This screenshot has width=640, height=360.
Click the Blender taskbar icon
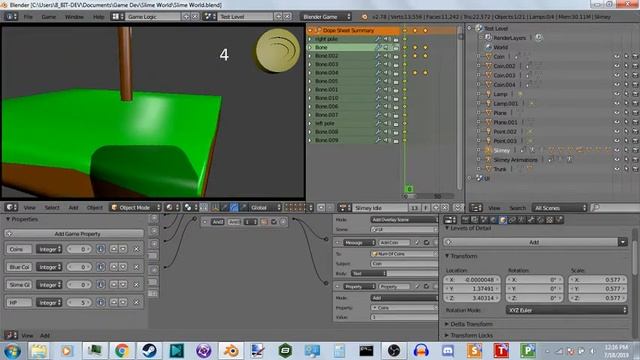(231, 351)
